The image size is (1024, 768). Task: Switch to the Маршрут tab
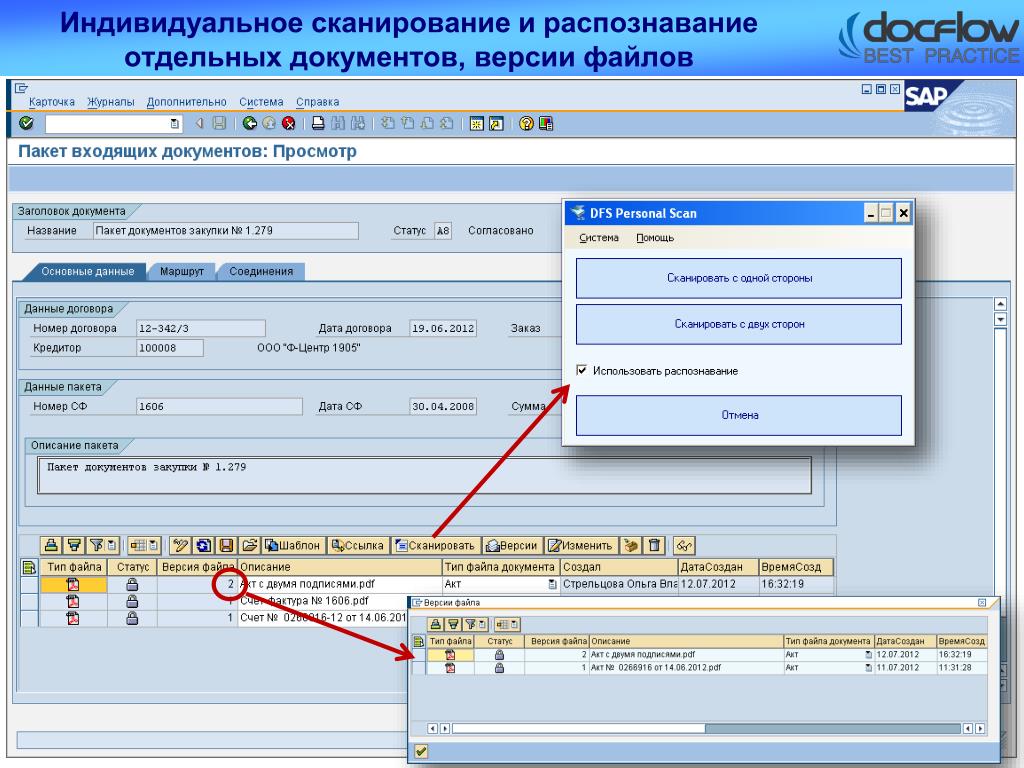click(182, 271)
